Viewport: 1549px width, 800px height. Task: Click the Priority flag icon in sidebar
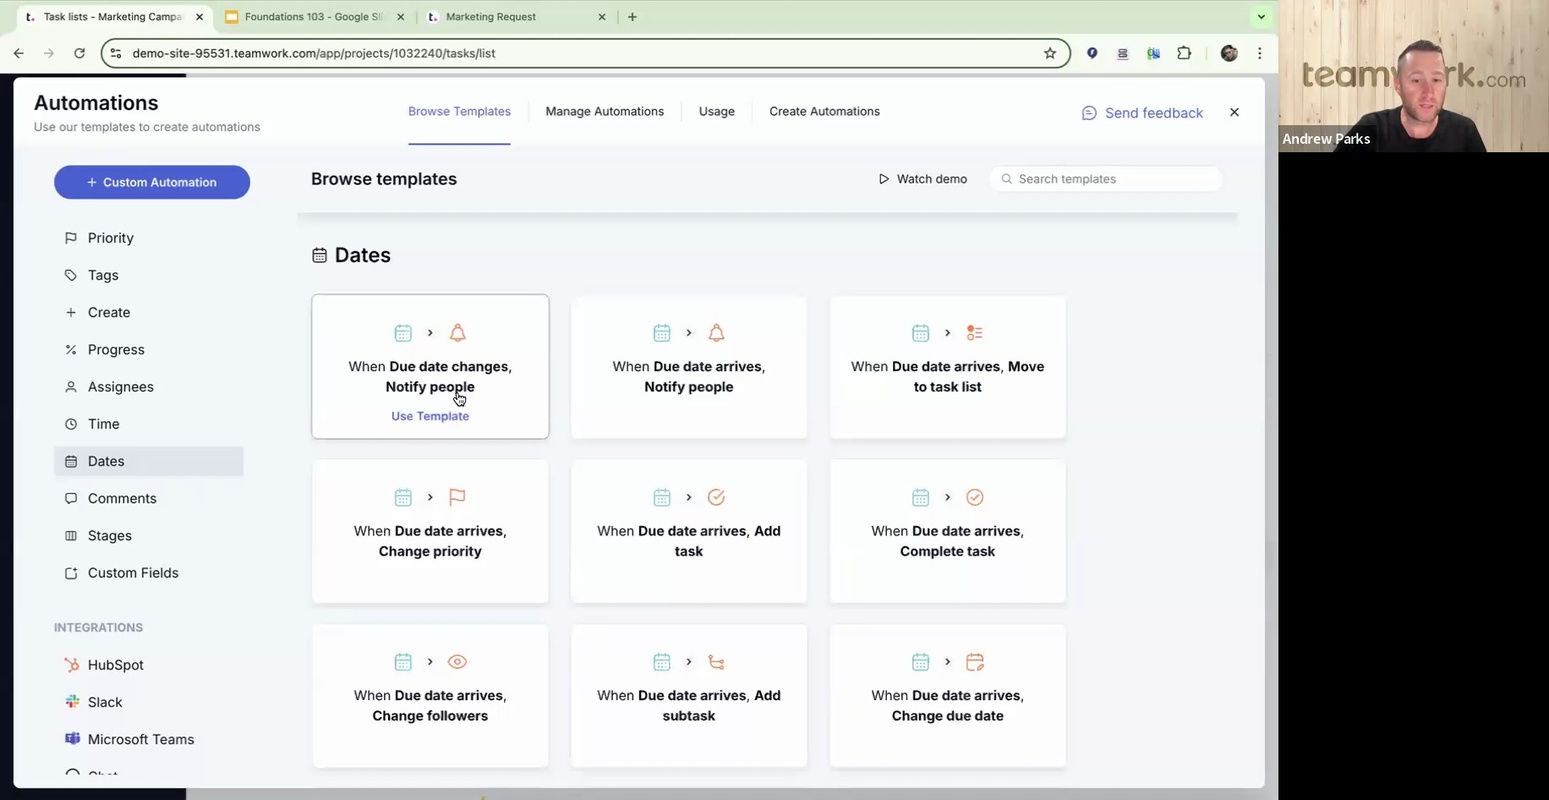click(x=71, y=238)
